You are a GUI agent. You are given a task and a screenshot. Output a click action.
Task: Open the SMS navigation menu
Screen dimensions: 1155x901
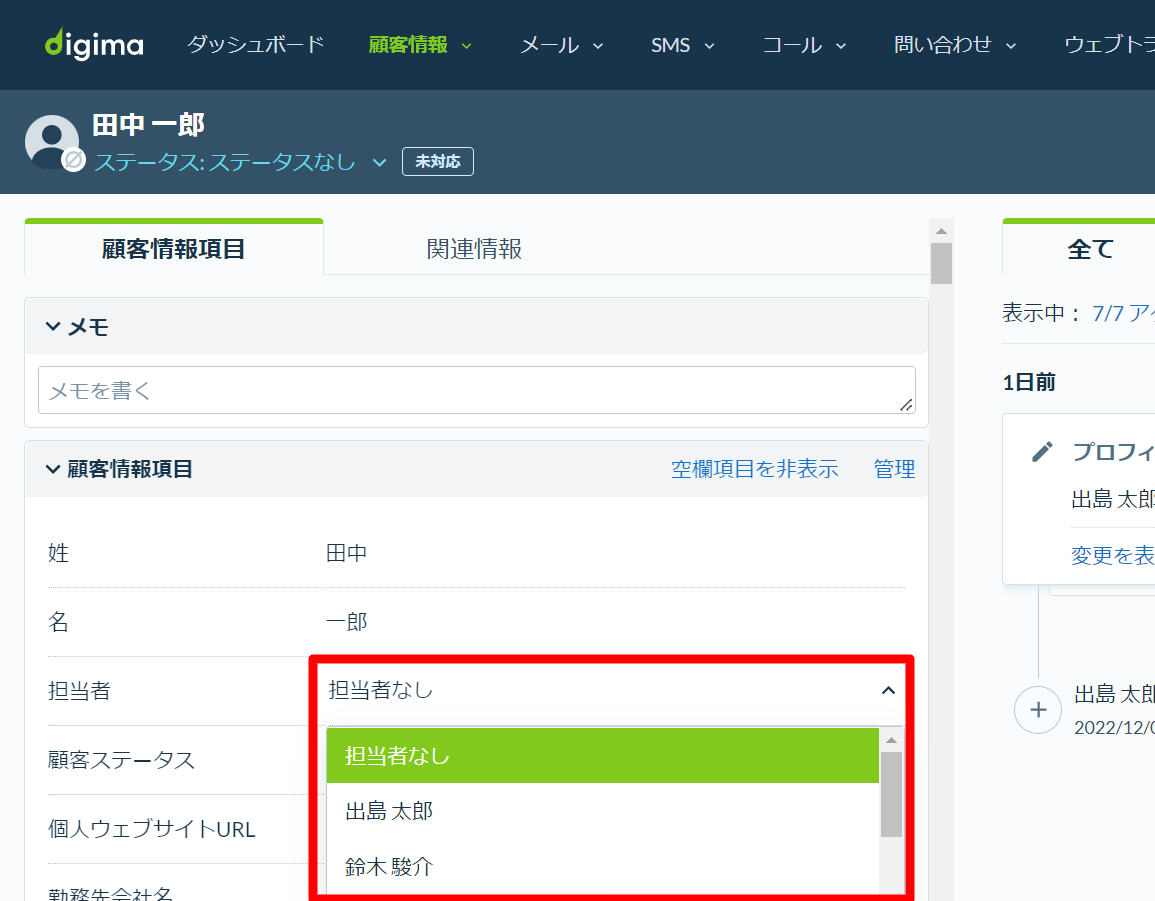click(x=682, y=45)
